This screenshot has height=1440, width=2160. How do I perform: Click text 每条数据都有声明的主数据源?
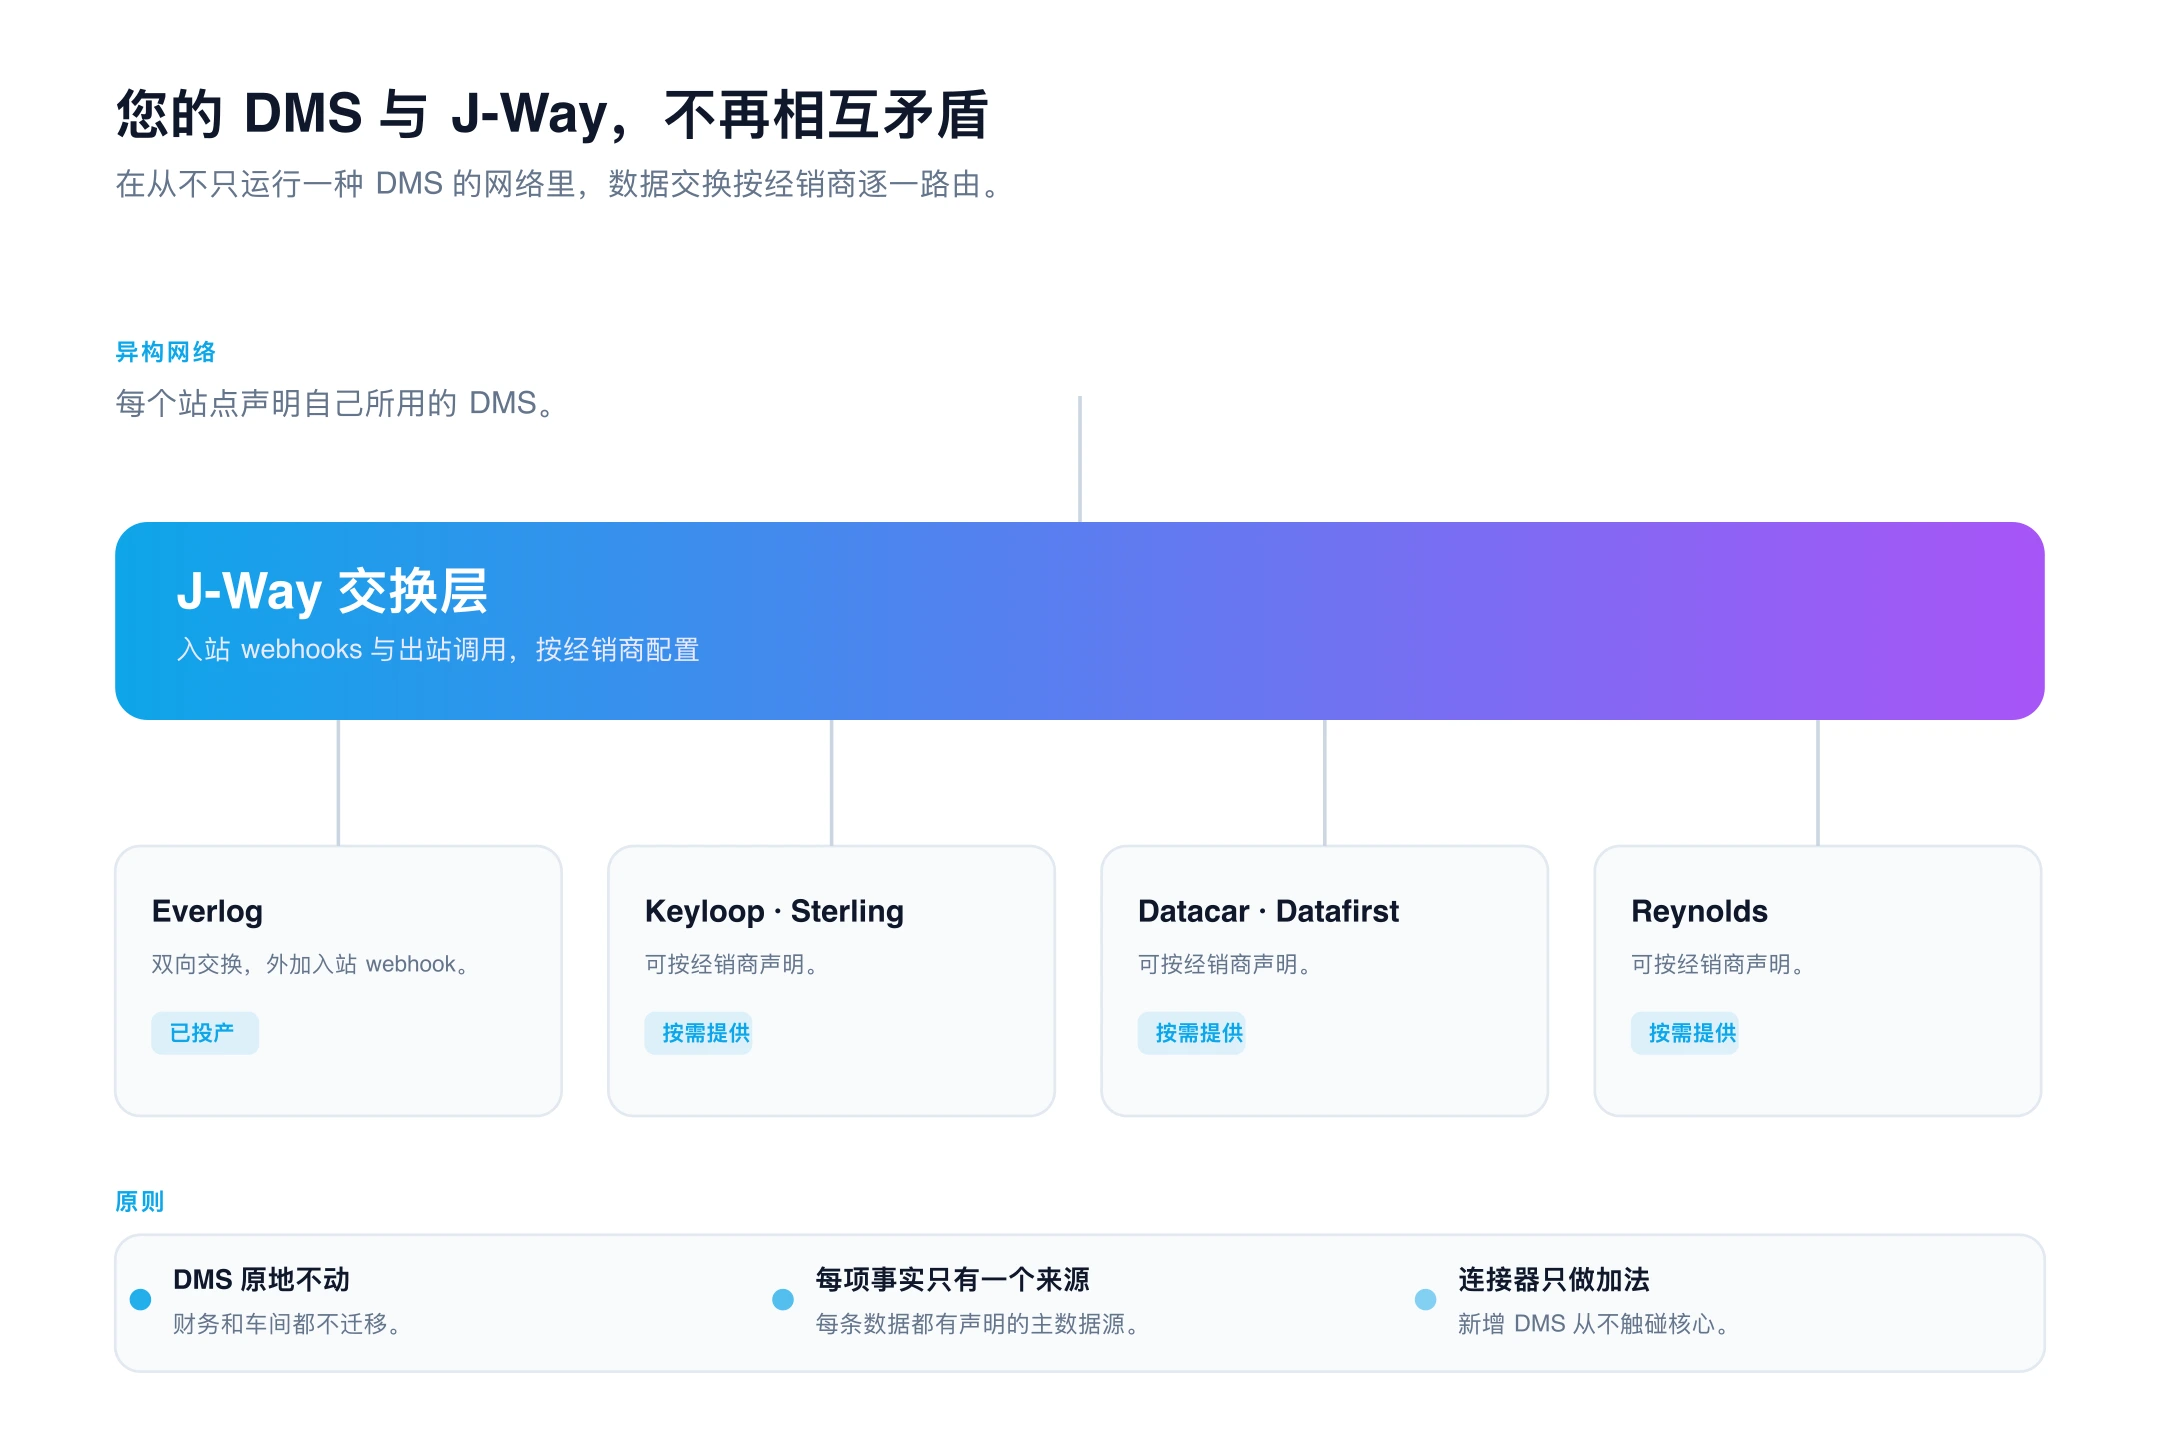[977, 1324]
